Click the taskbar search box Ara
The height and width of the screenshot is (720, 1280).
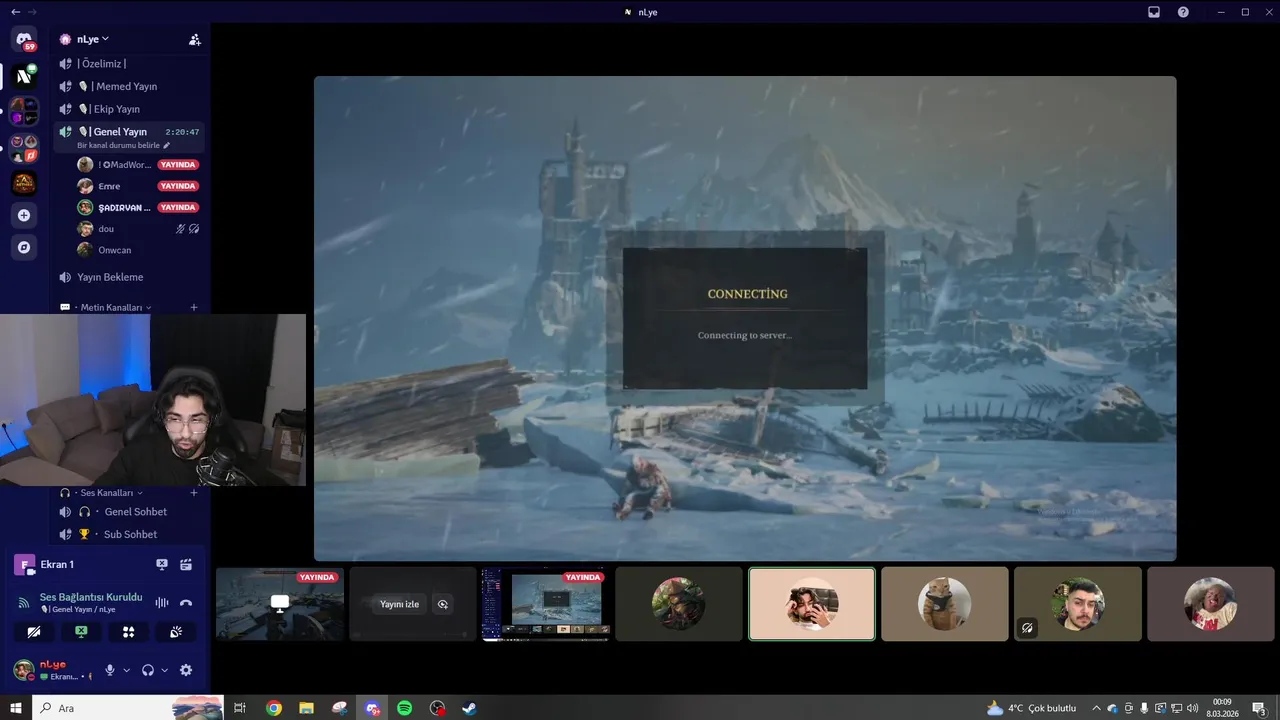click(x=127, y=708)
